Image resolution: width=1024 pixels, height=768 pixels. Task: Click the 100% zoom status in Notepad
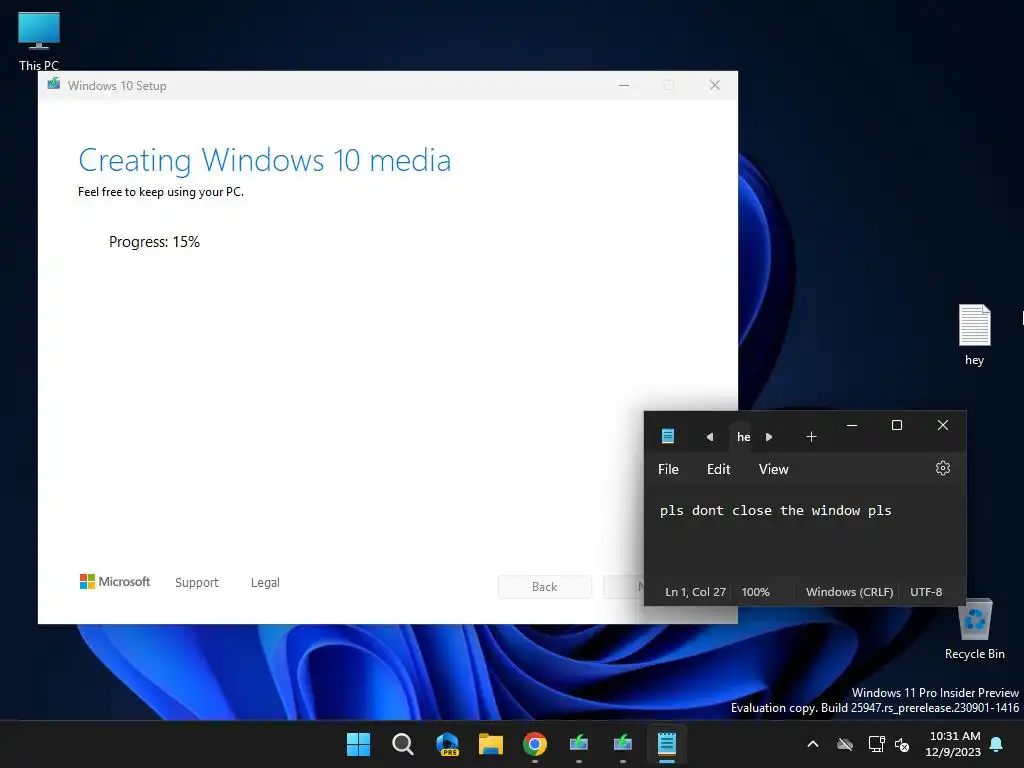(x=756, y=592)
